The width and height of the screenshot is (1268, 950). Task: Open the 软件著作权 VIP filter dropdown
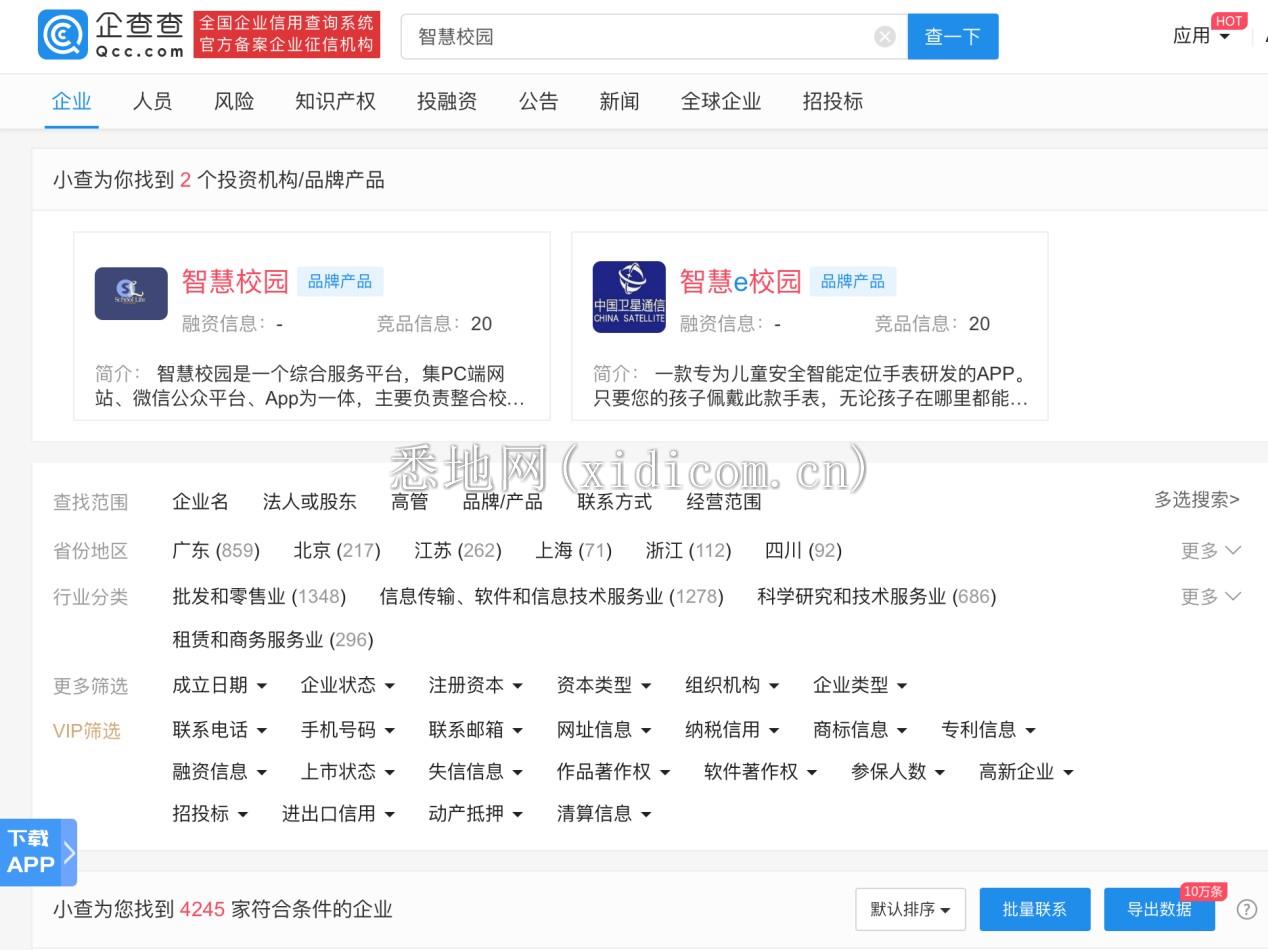pos(761,772)
